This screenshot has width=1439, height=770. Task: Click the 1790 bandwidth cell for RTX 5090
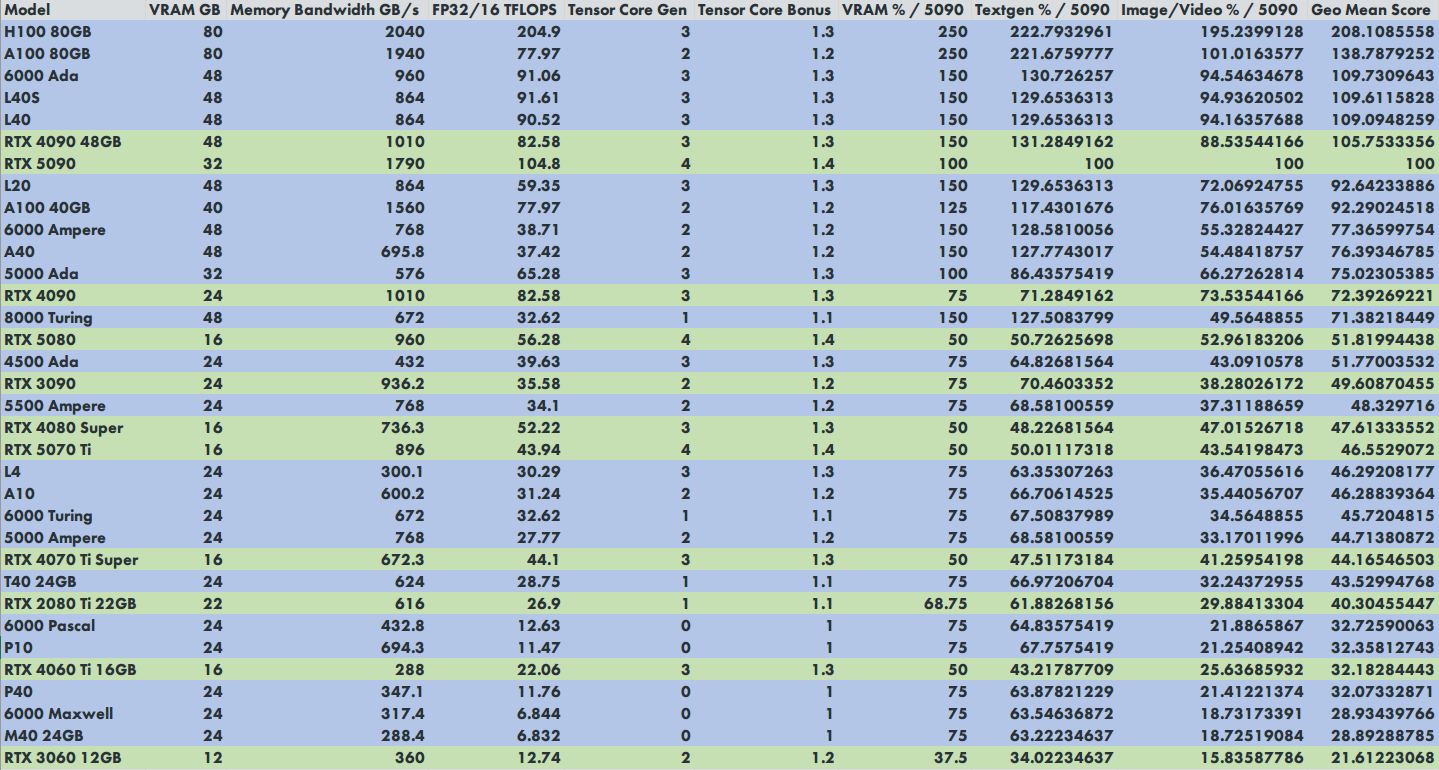[x=405, y=164]
